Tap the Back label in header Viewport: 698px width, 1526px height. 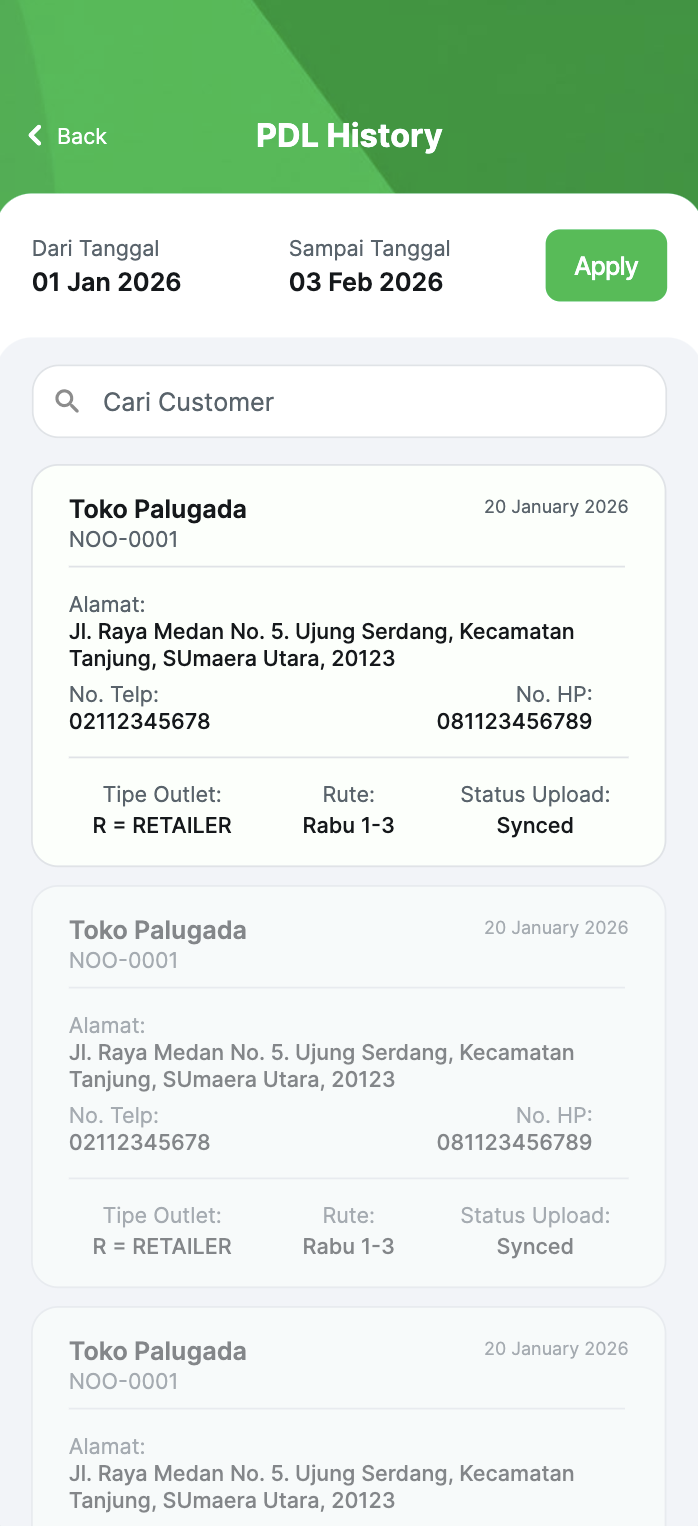click(x=82, y=137)
